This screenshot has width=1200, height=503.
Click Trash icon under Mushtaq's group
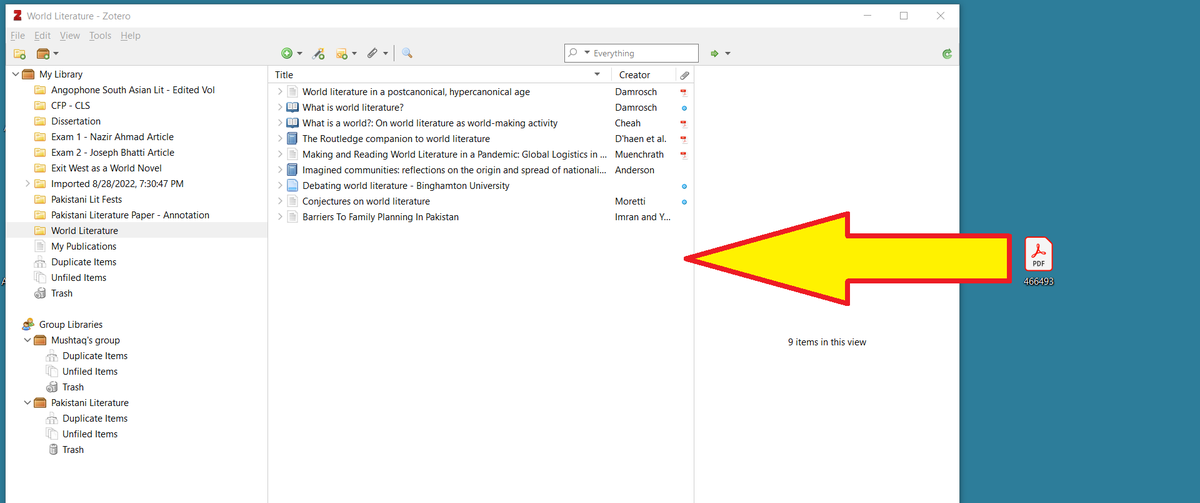click(52, 387)
